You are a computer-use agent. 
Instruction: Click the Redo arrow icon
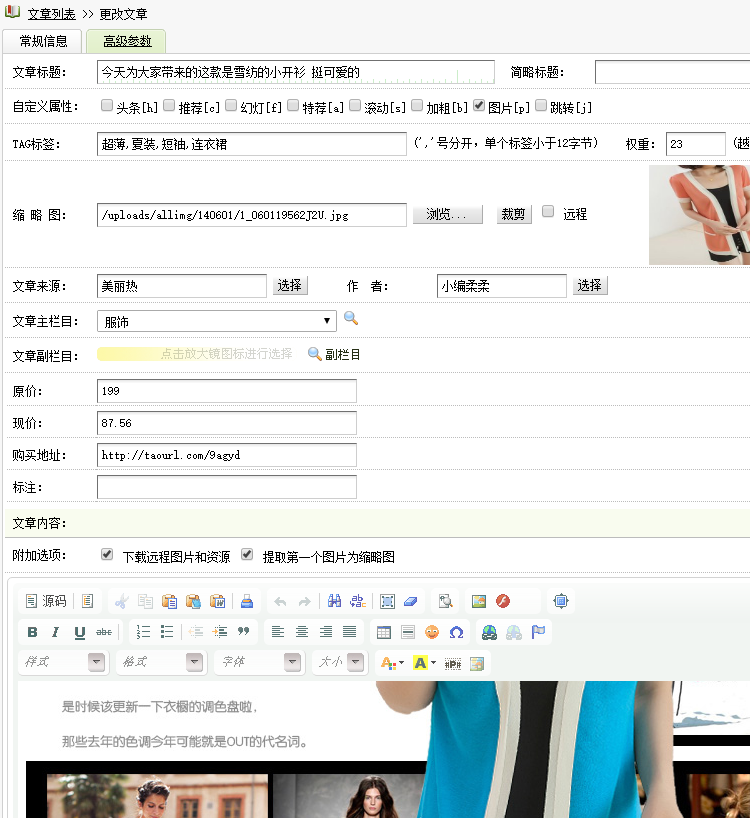point(305,602)
